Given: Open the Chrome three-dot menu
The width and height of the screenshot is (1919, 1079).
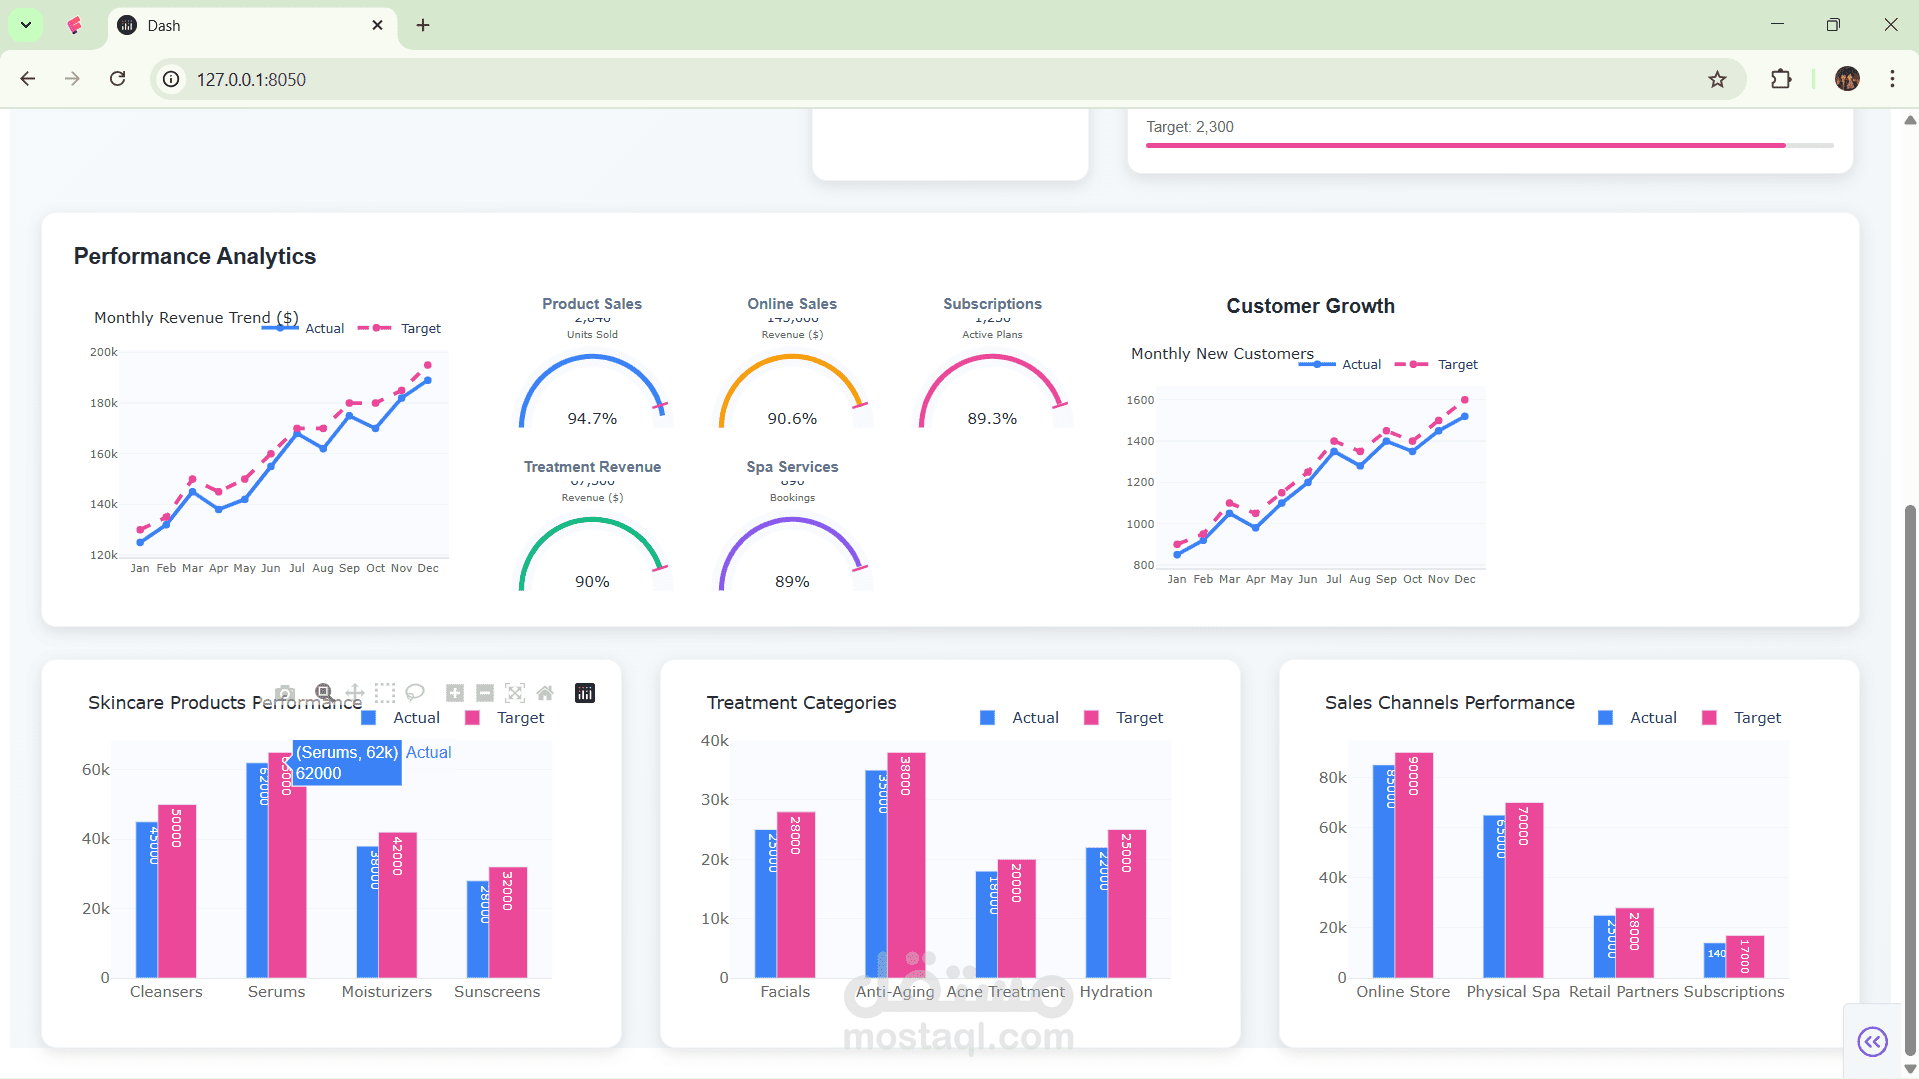Looking at the screenshot, I should (1892, 79).
